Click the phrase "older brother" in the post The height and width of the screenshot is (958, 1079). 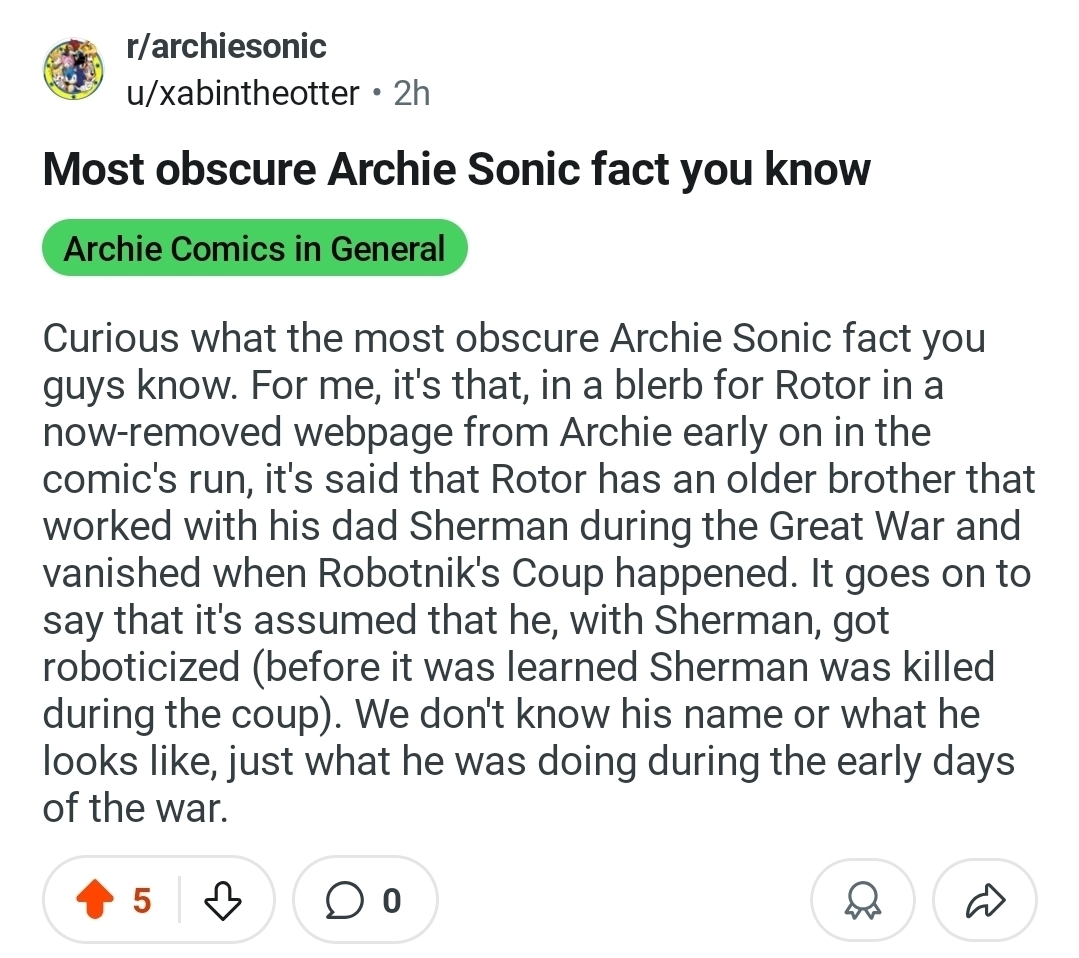point(846,479)
